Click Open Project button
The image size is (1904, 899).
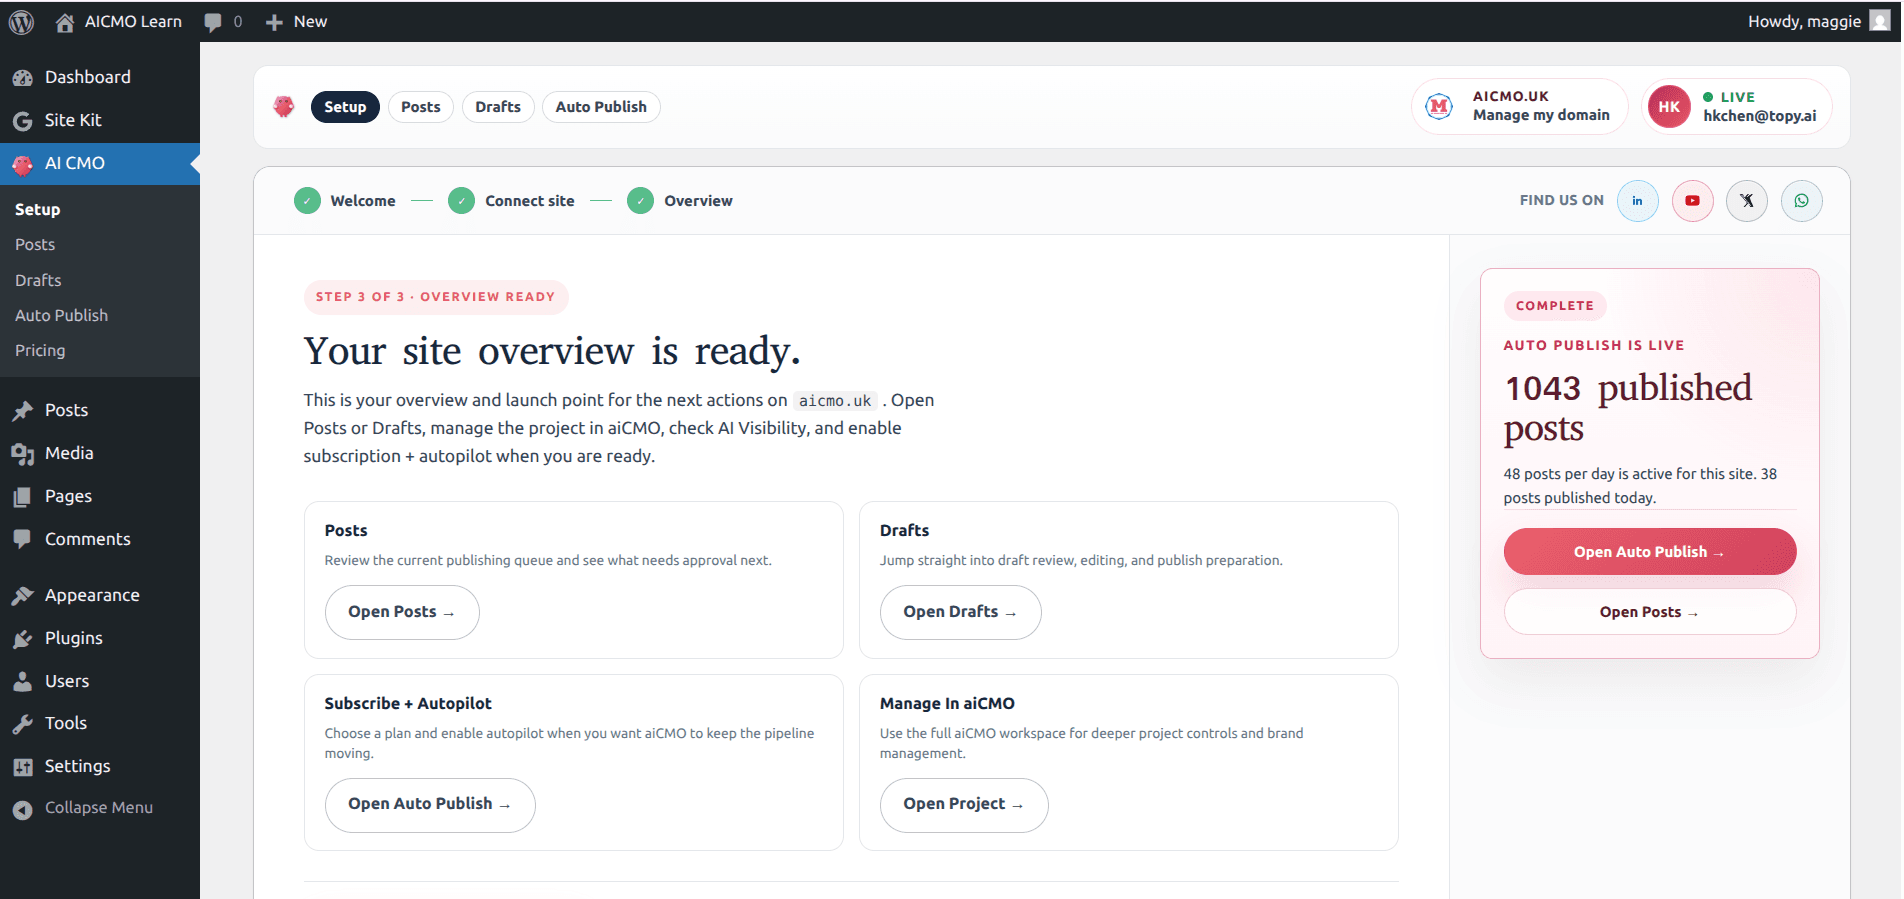coord(964,805)
